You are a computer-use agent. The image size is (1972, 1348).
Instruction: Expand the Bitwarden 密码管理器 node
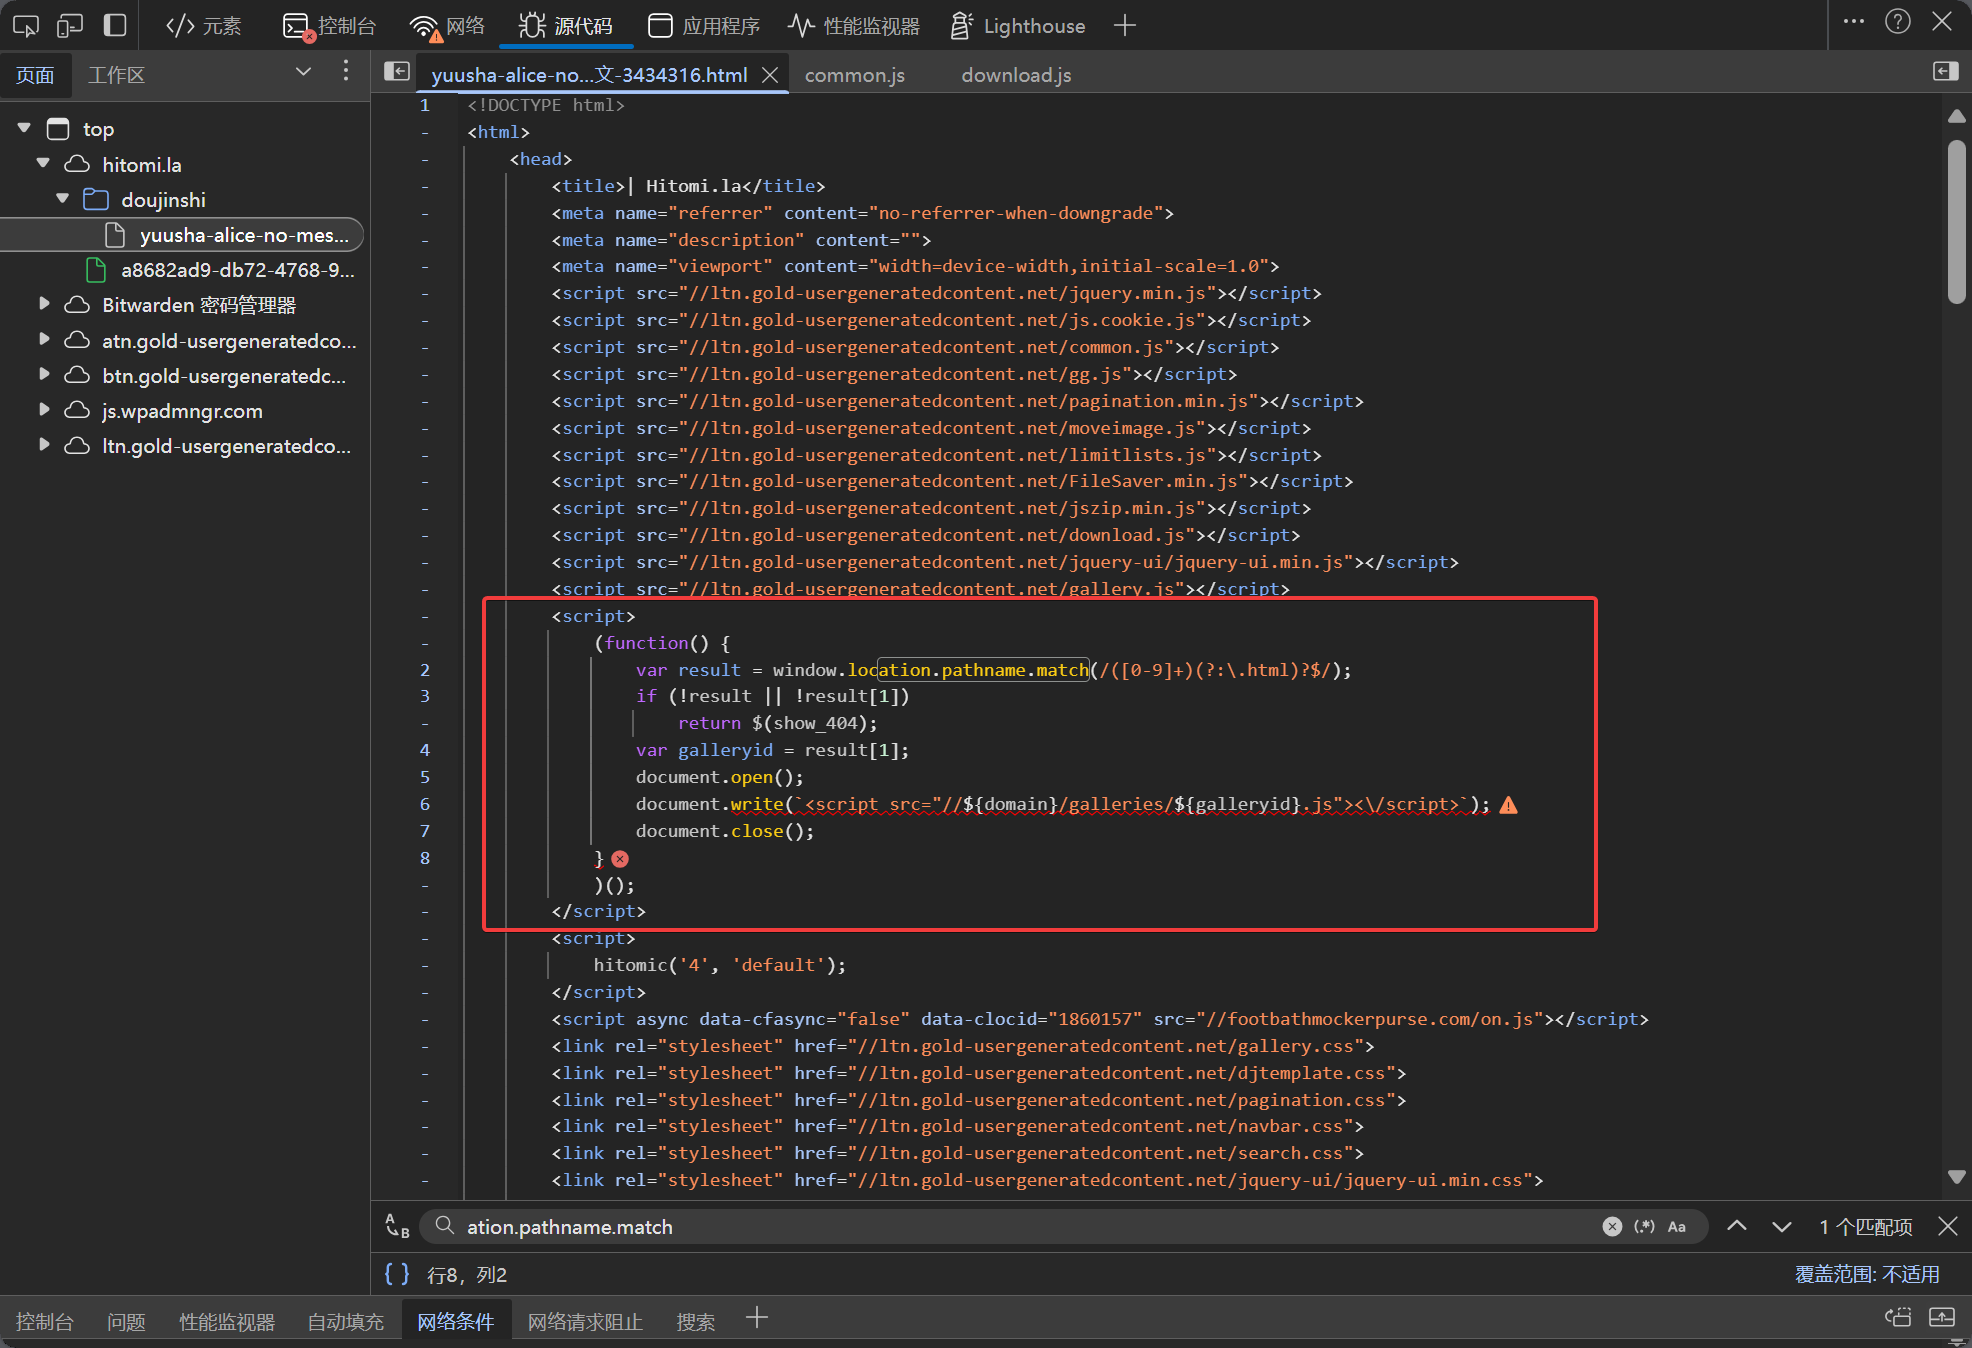[x=43, y=304]
